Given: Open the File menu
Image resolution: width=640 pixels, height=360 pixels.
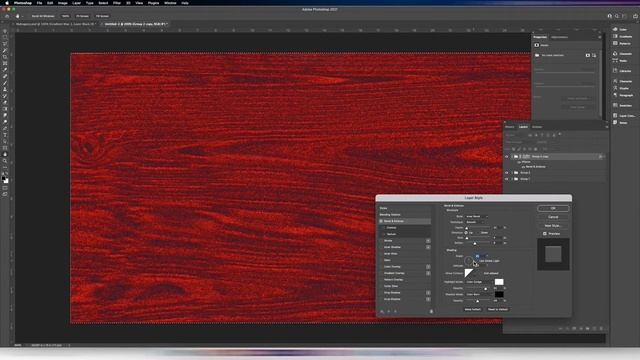Looking at the screenshot, I should (39, 3).
